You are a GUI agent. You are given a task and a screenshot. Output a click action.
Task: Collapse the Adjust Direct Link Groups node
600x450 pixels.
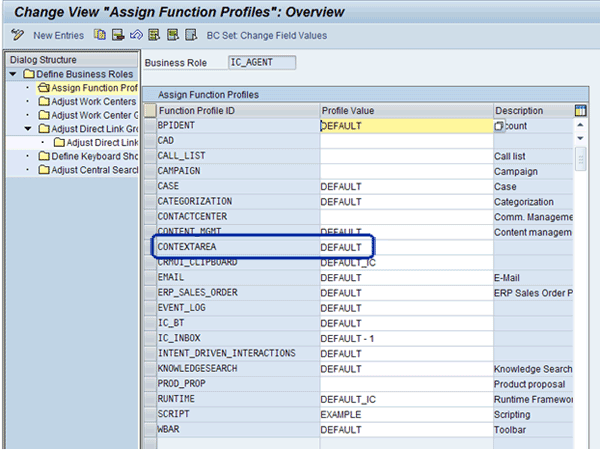click(x=28, y=129)
